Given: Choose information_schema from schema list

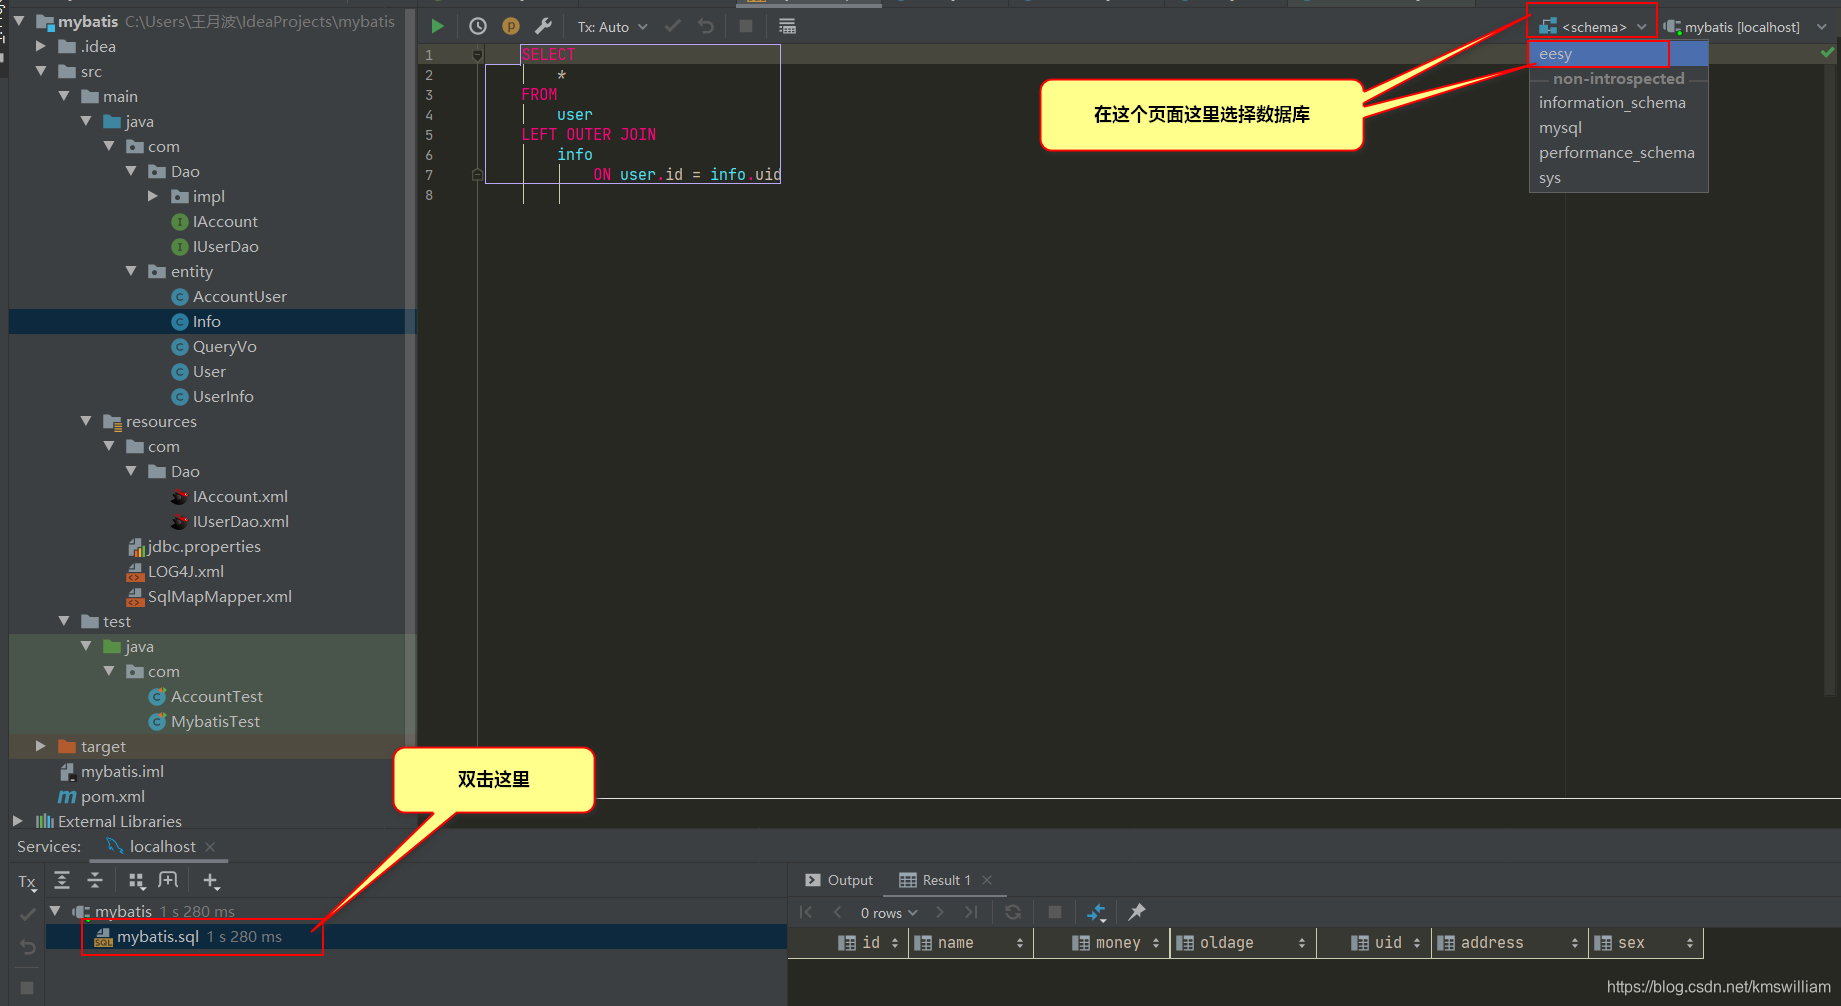Looking at the screenshot, I should [1618, 103].
